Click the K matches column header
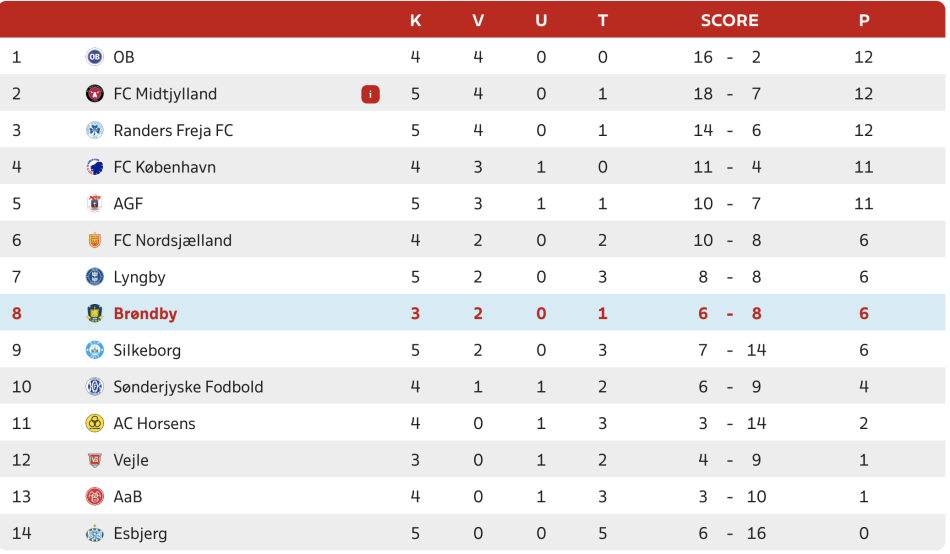This screenshot has height=554, width=950. [415, 21]
